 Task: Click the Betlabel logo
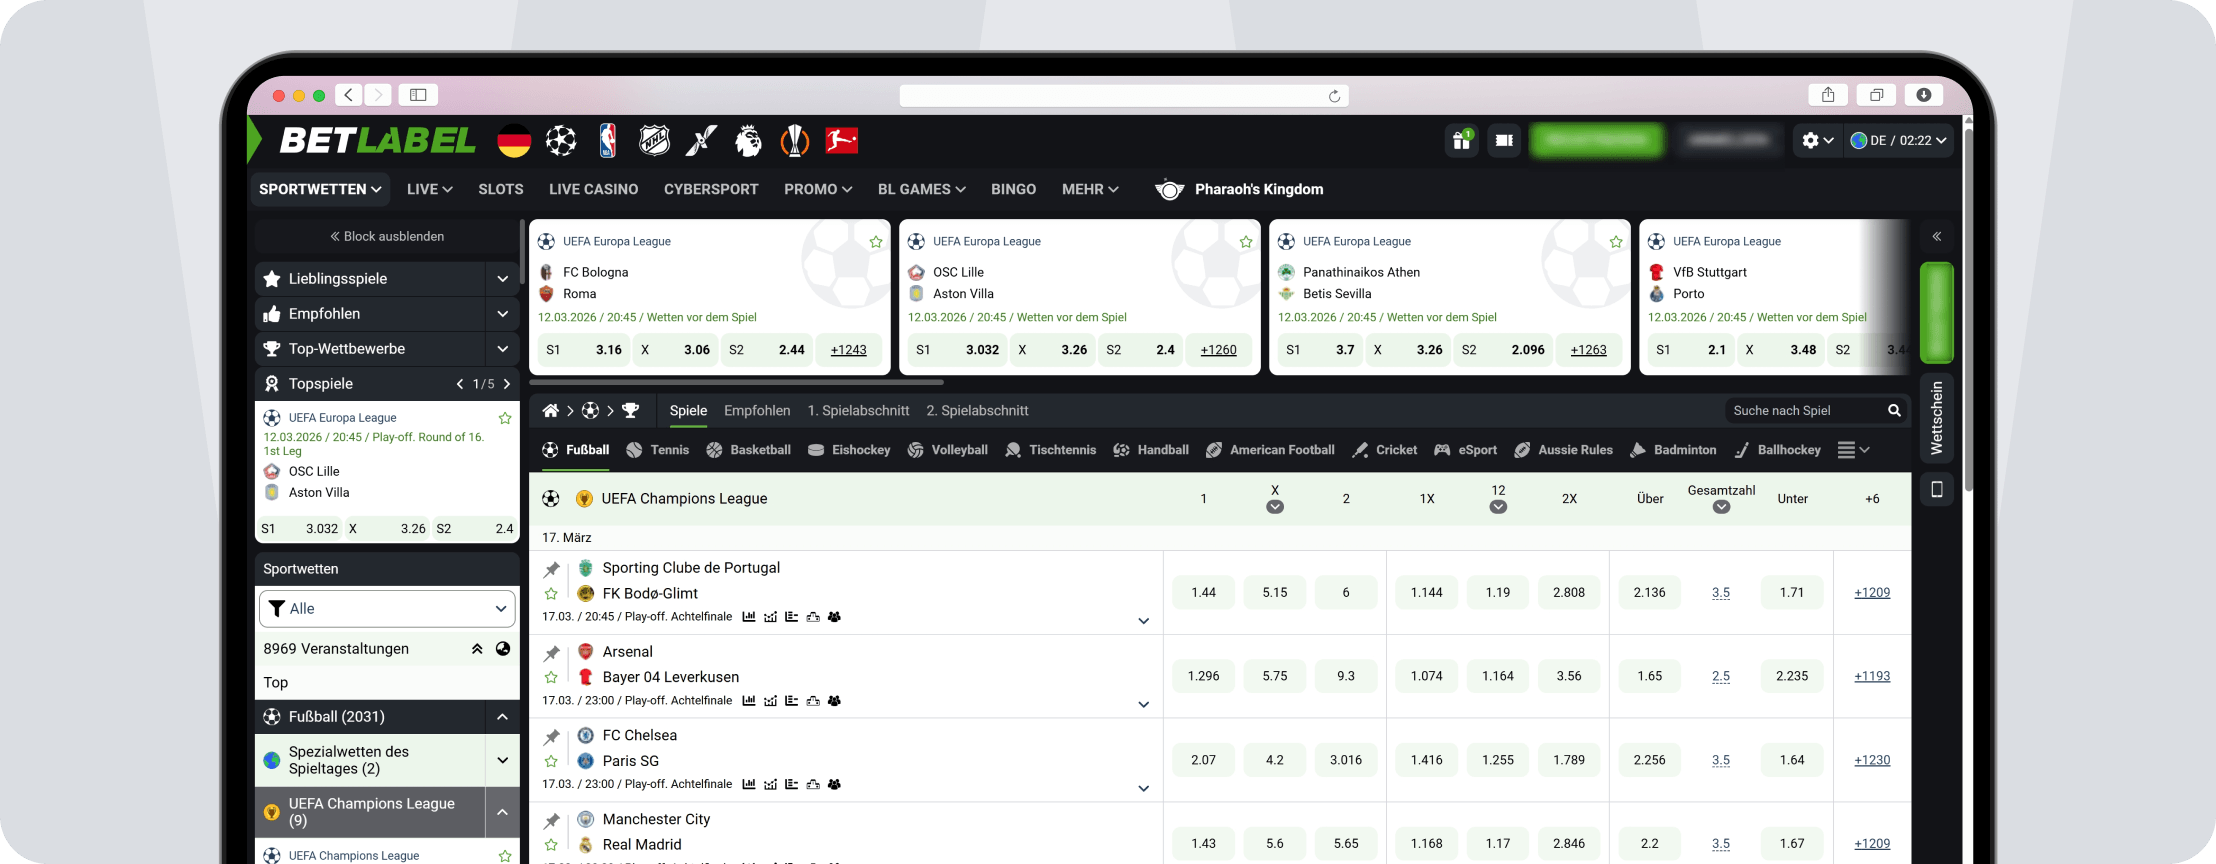pyautogui.click(x=377, y=141)
